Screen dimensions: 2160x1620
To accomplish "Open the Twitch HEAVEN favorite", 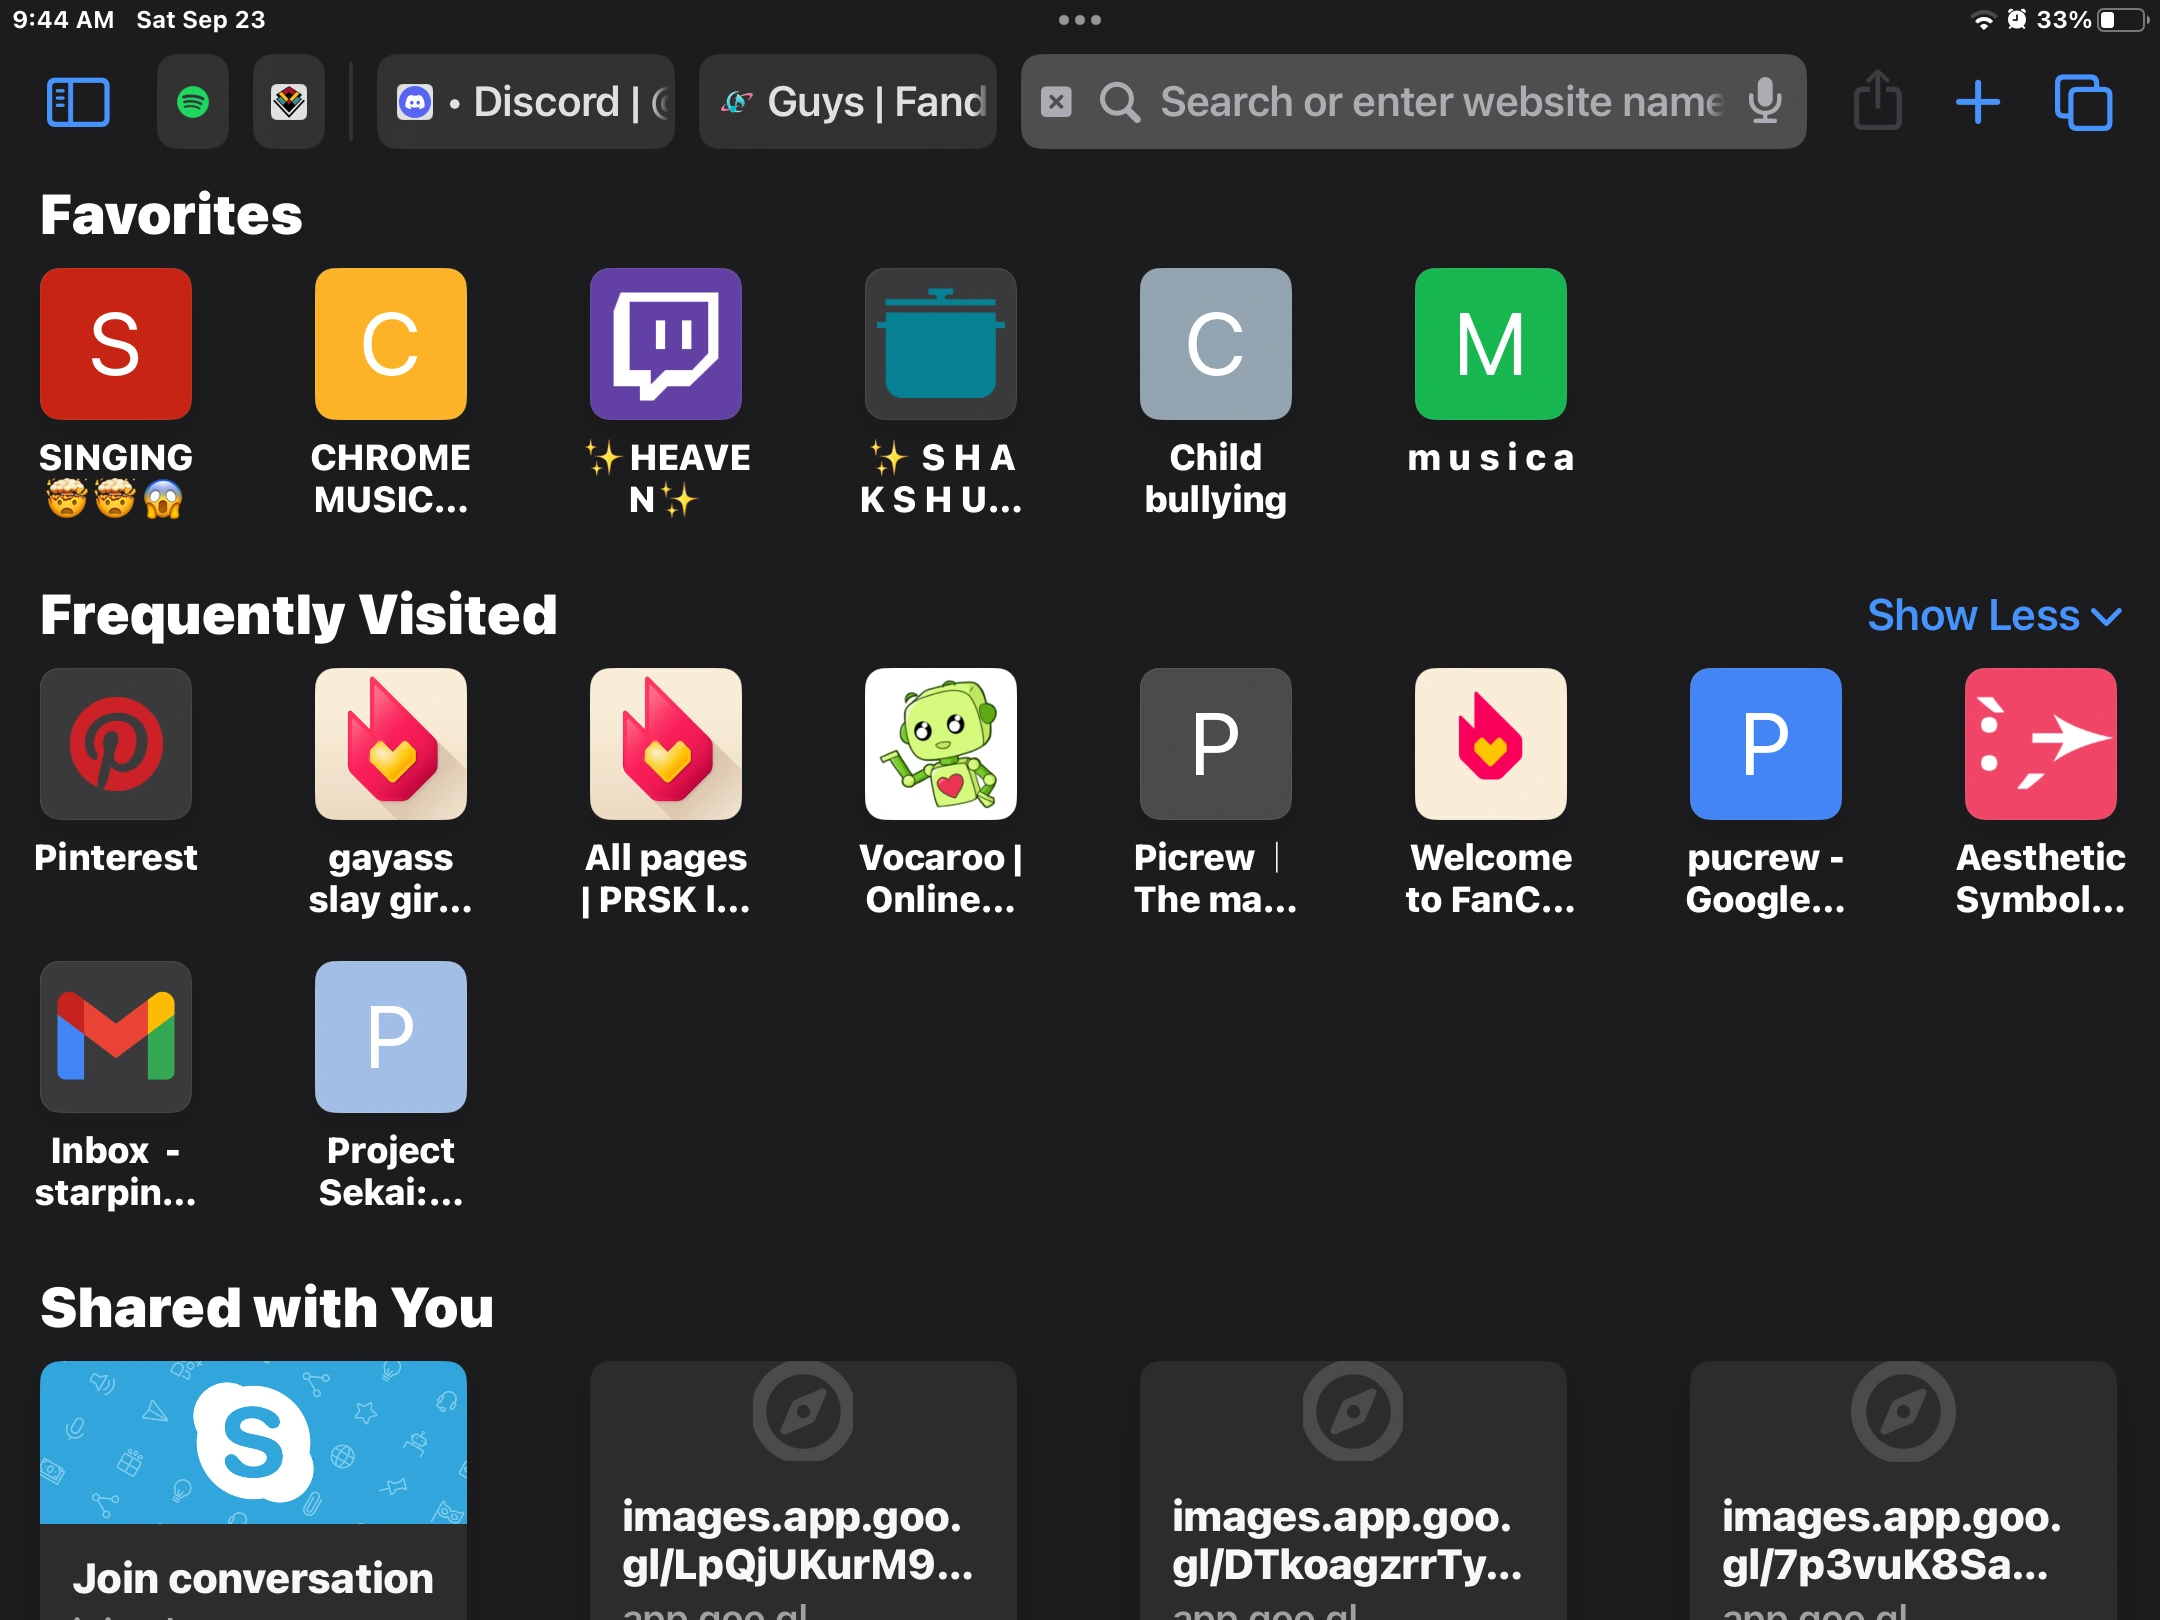I will [666, 344].
